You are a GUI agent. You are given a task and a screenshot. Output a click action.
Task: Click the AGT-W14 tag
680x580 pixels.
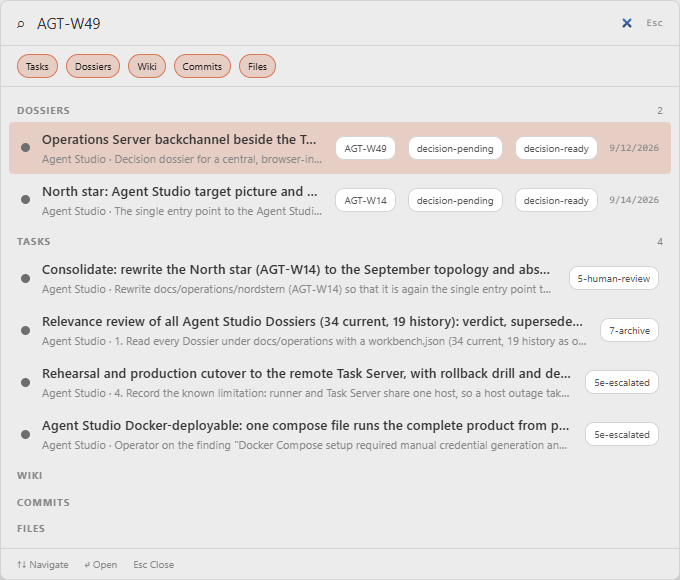[x=365, y=200]
